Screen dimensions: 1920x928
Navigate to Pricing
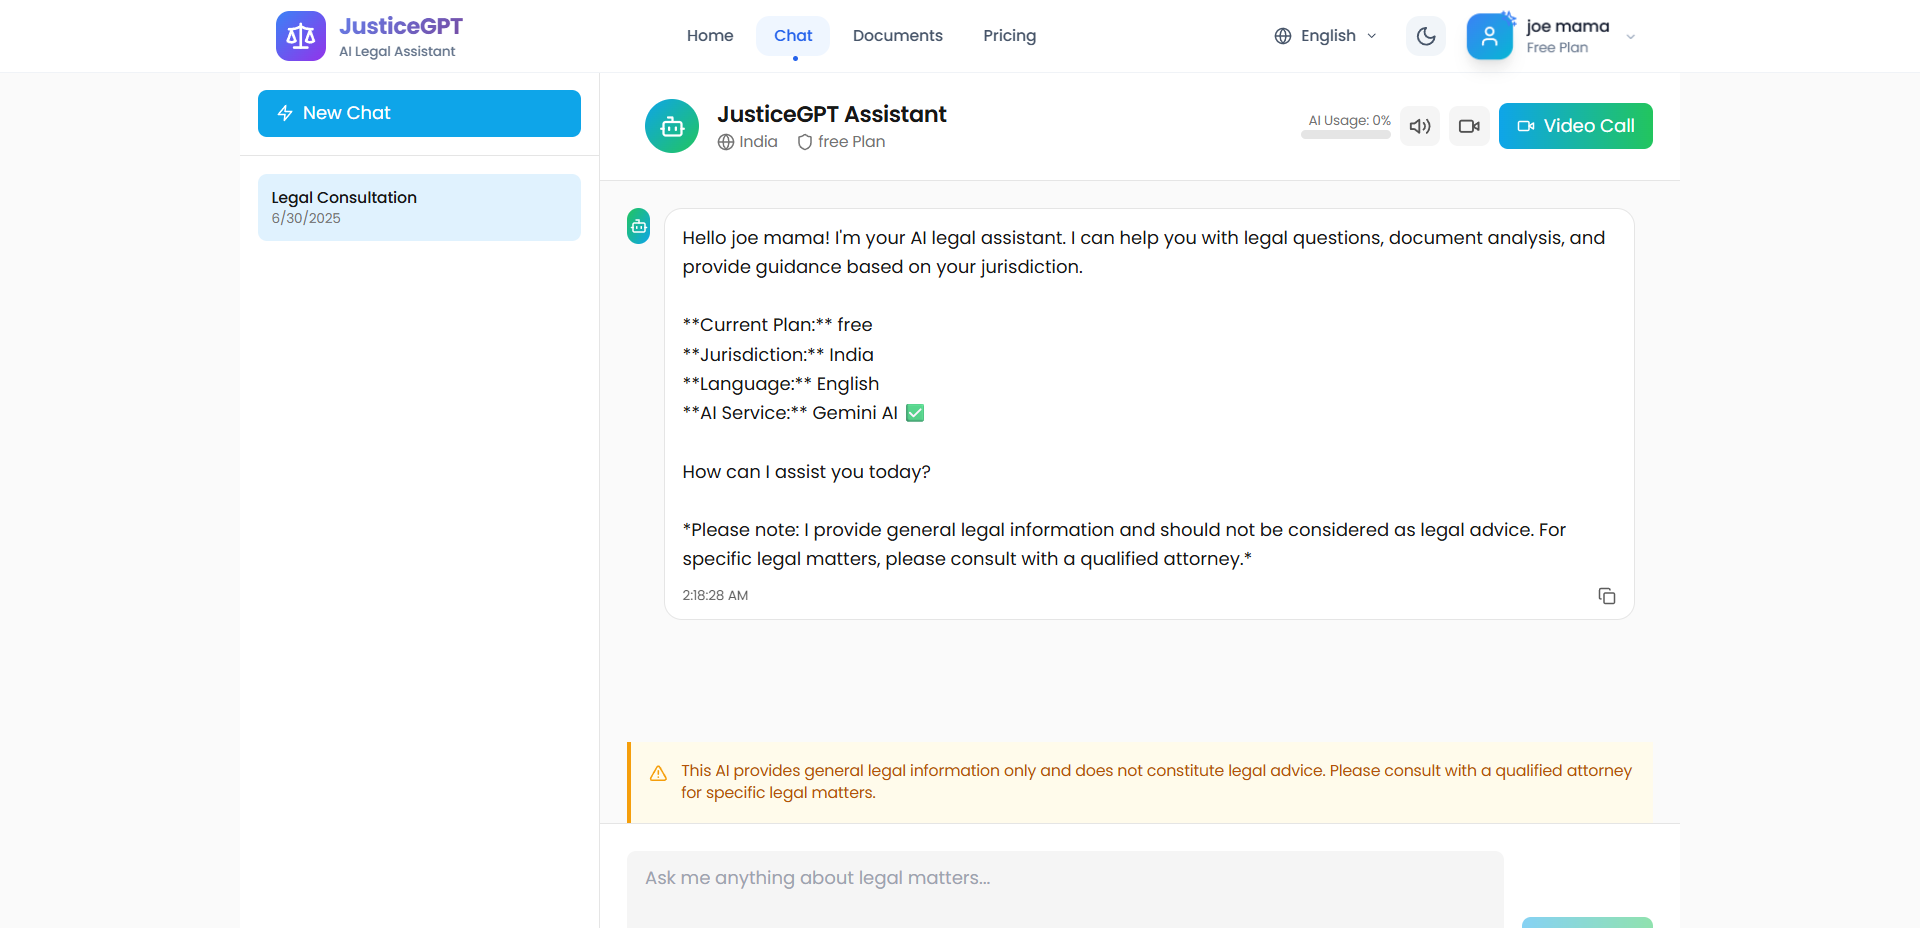coord(1009,36)
